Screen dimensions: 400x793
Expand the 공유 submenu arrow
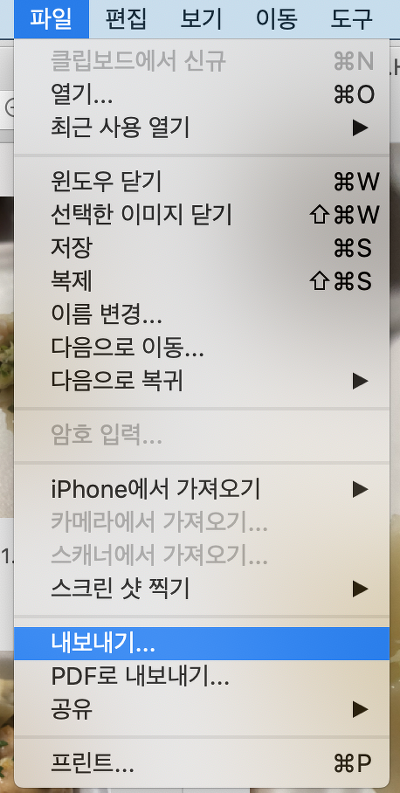(x=360, y=710)
